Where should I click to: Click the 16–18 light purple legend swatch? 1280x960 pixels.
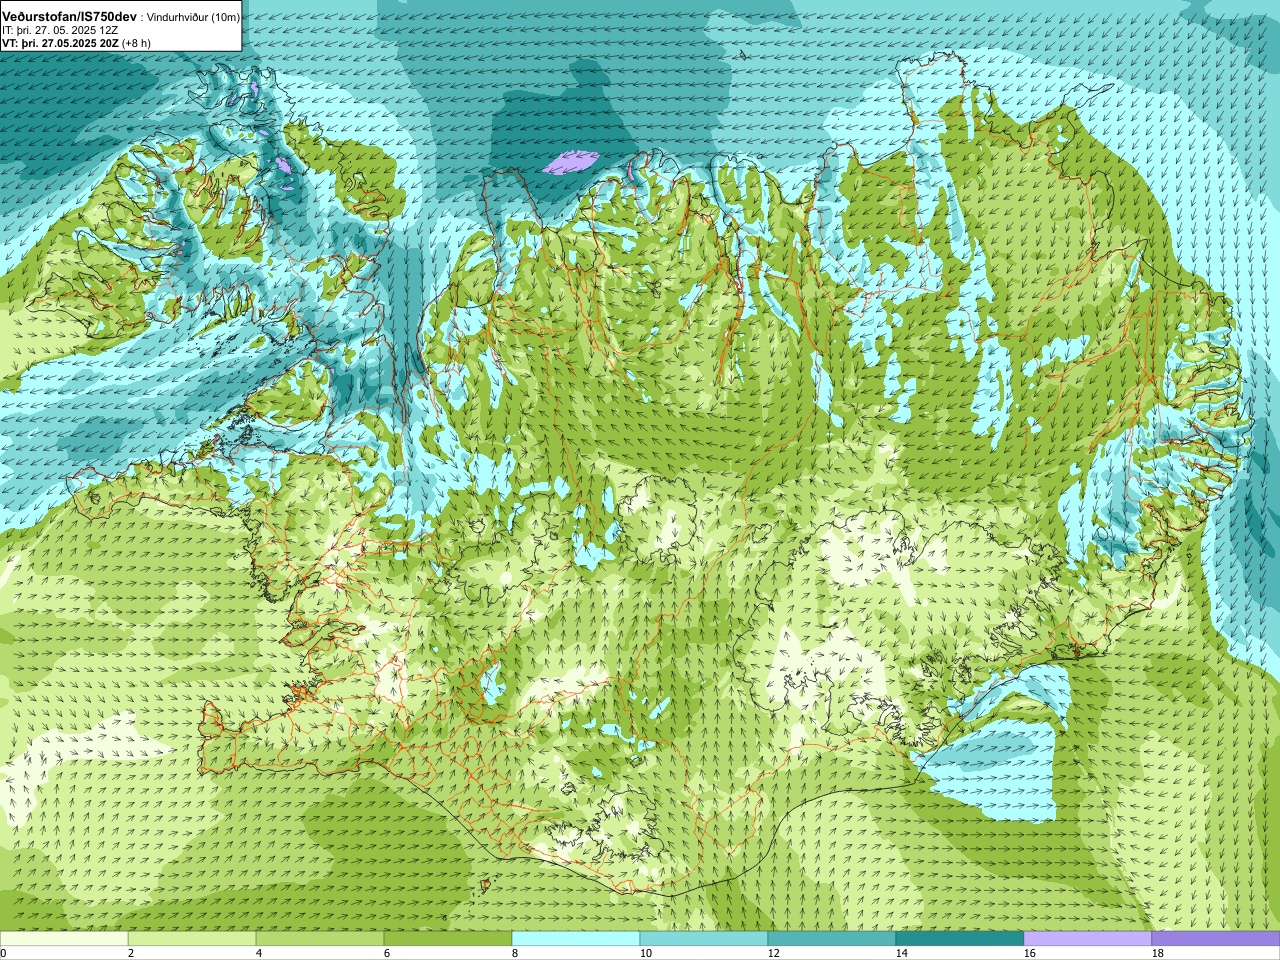[1088, 939]
